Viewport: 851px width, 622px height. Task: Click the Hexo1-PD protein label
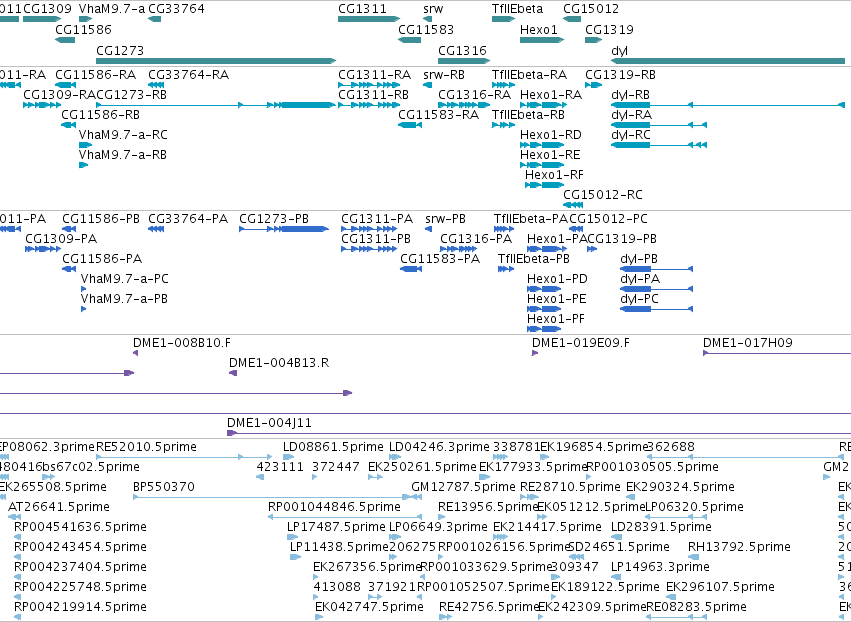(x=557, y=279)
